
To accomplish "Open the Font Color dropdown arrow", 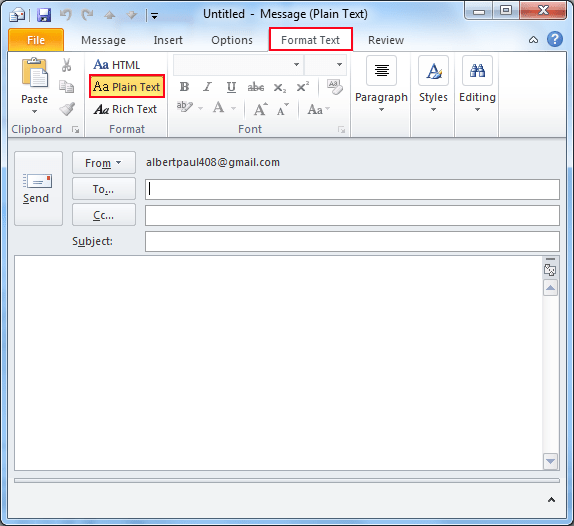I will pos(233,108).
